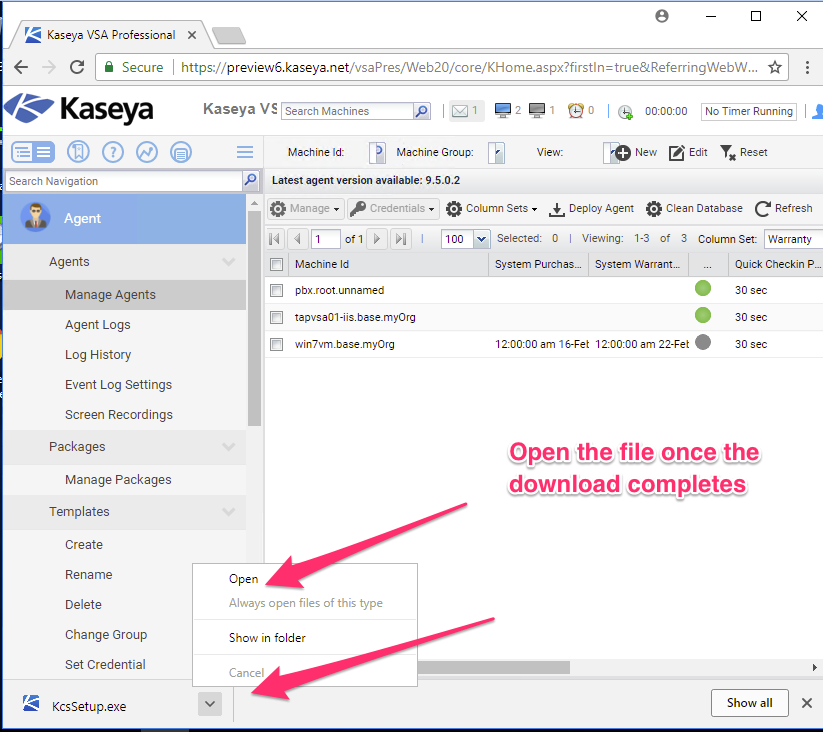Click the page number field
Image resolution: width=823 pixels, height=732 pixels.
(x=325, y=239)
